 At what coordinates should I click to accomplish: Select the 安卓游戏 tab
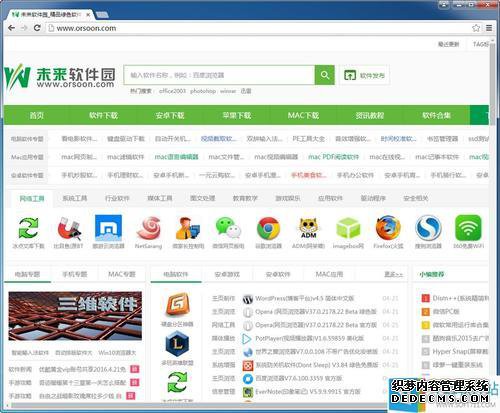pyautogui.click(x=227, y=274)
